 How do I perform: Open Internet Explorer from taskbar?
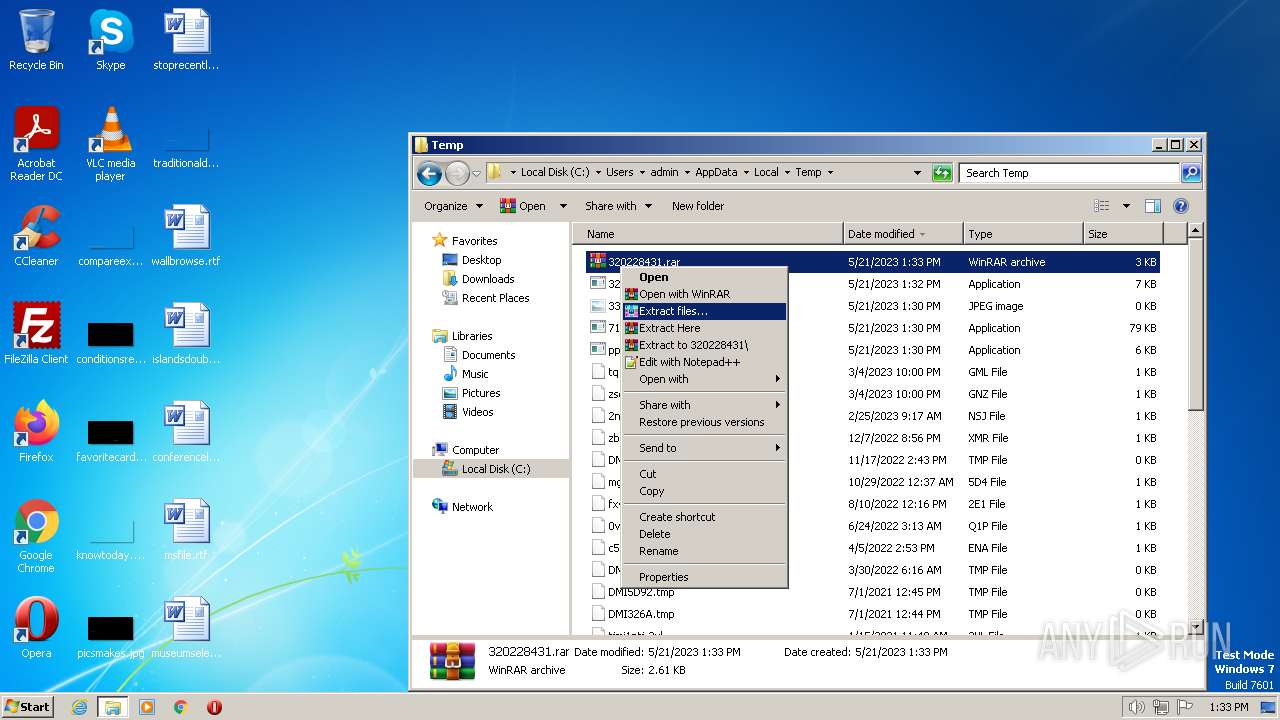[79, 707]
